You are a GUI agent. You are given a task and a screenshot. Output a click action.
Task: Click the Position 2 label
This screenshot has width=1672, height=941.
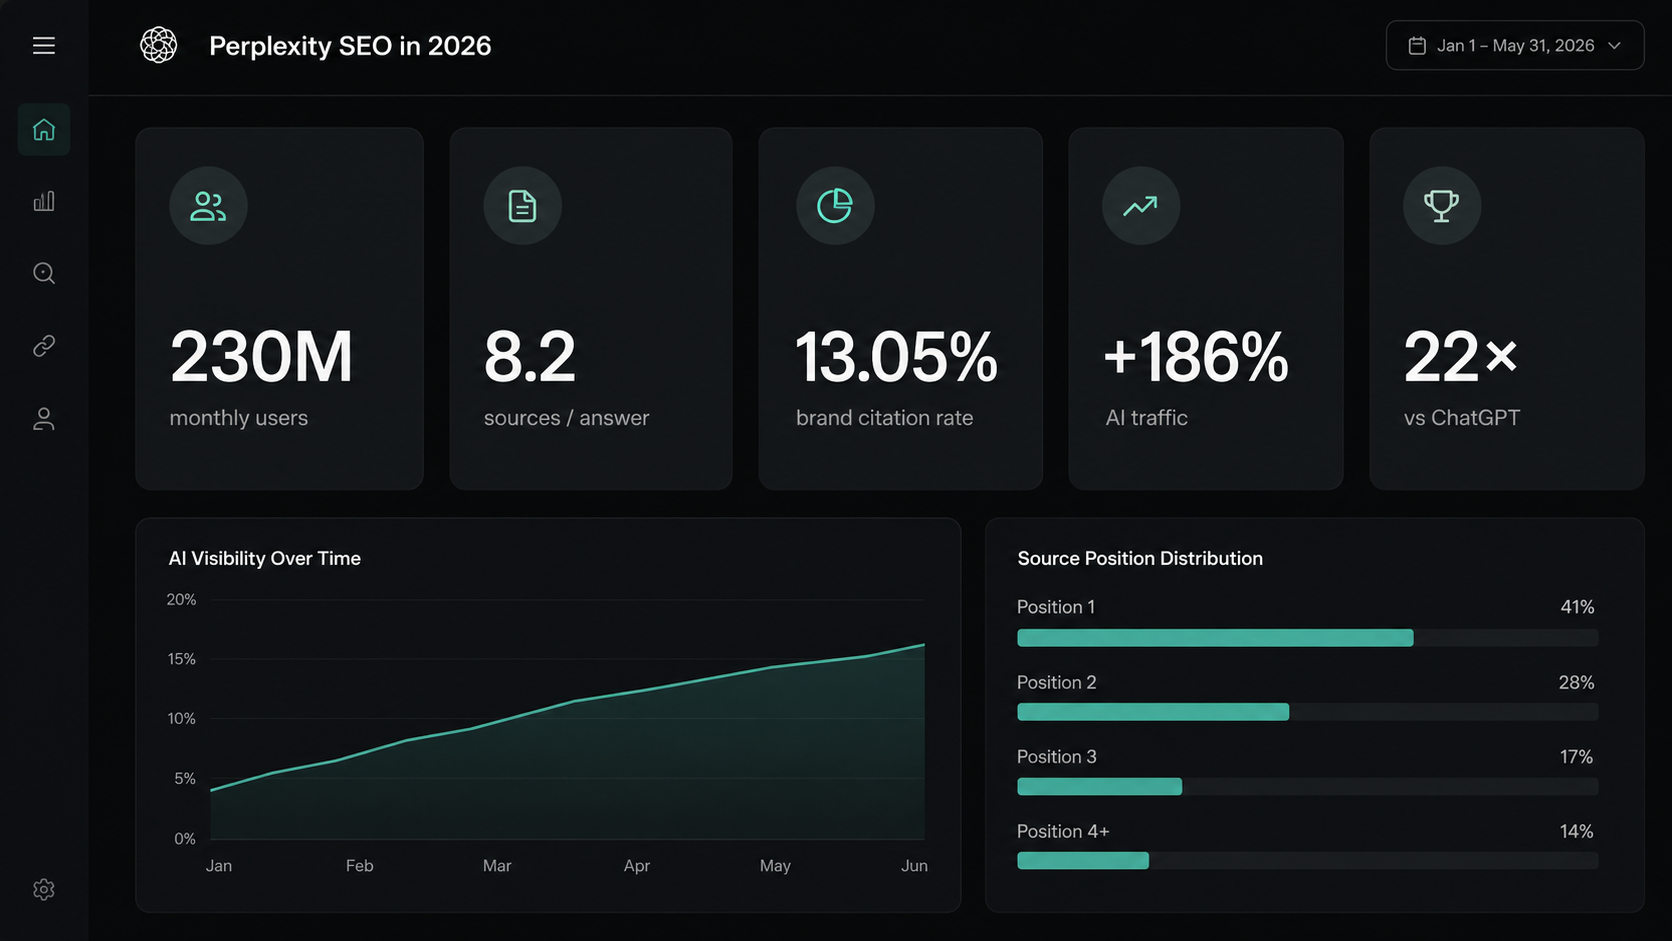tap(1056, 682)
